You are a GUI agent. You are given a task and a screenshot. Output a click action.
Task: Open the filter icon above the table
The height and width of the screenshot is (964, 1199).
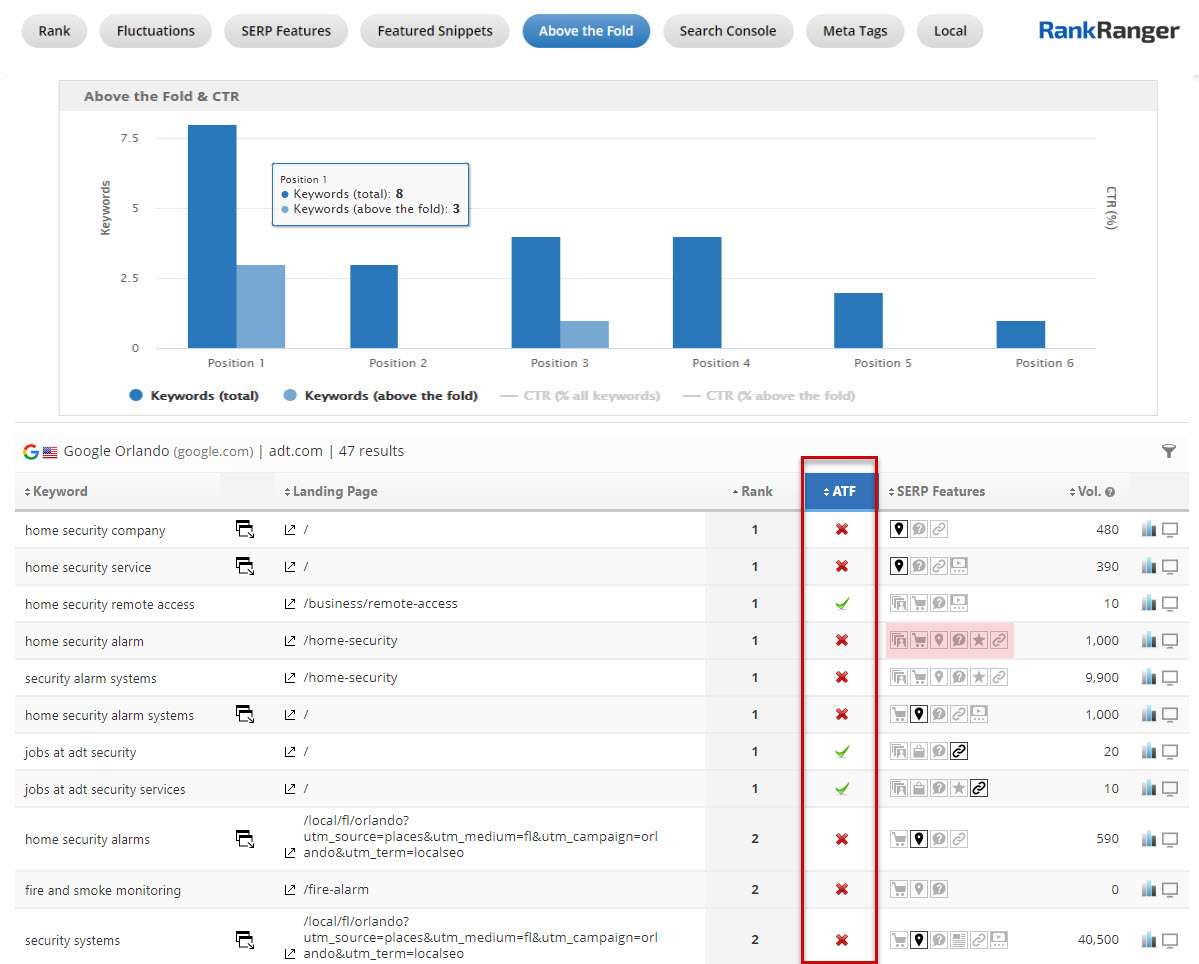click(1168, 451)
